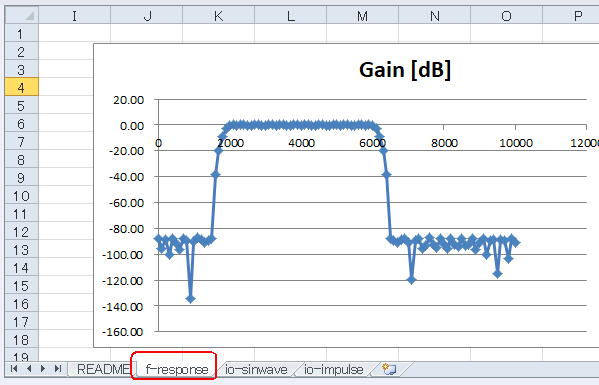Jump to last sheet navigation arrow
The height and width of the screenshot is (385, 599).
coord(58,369)
